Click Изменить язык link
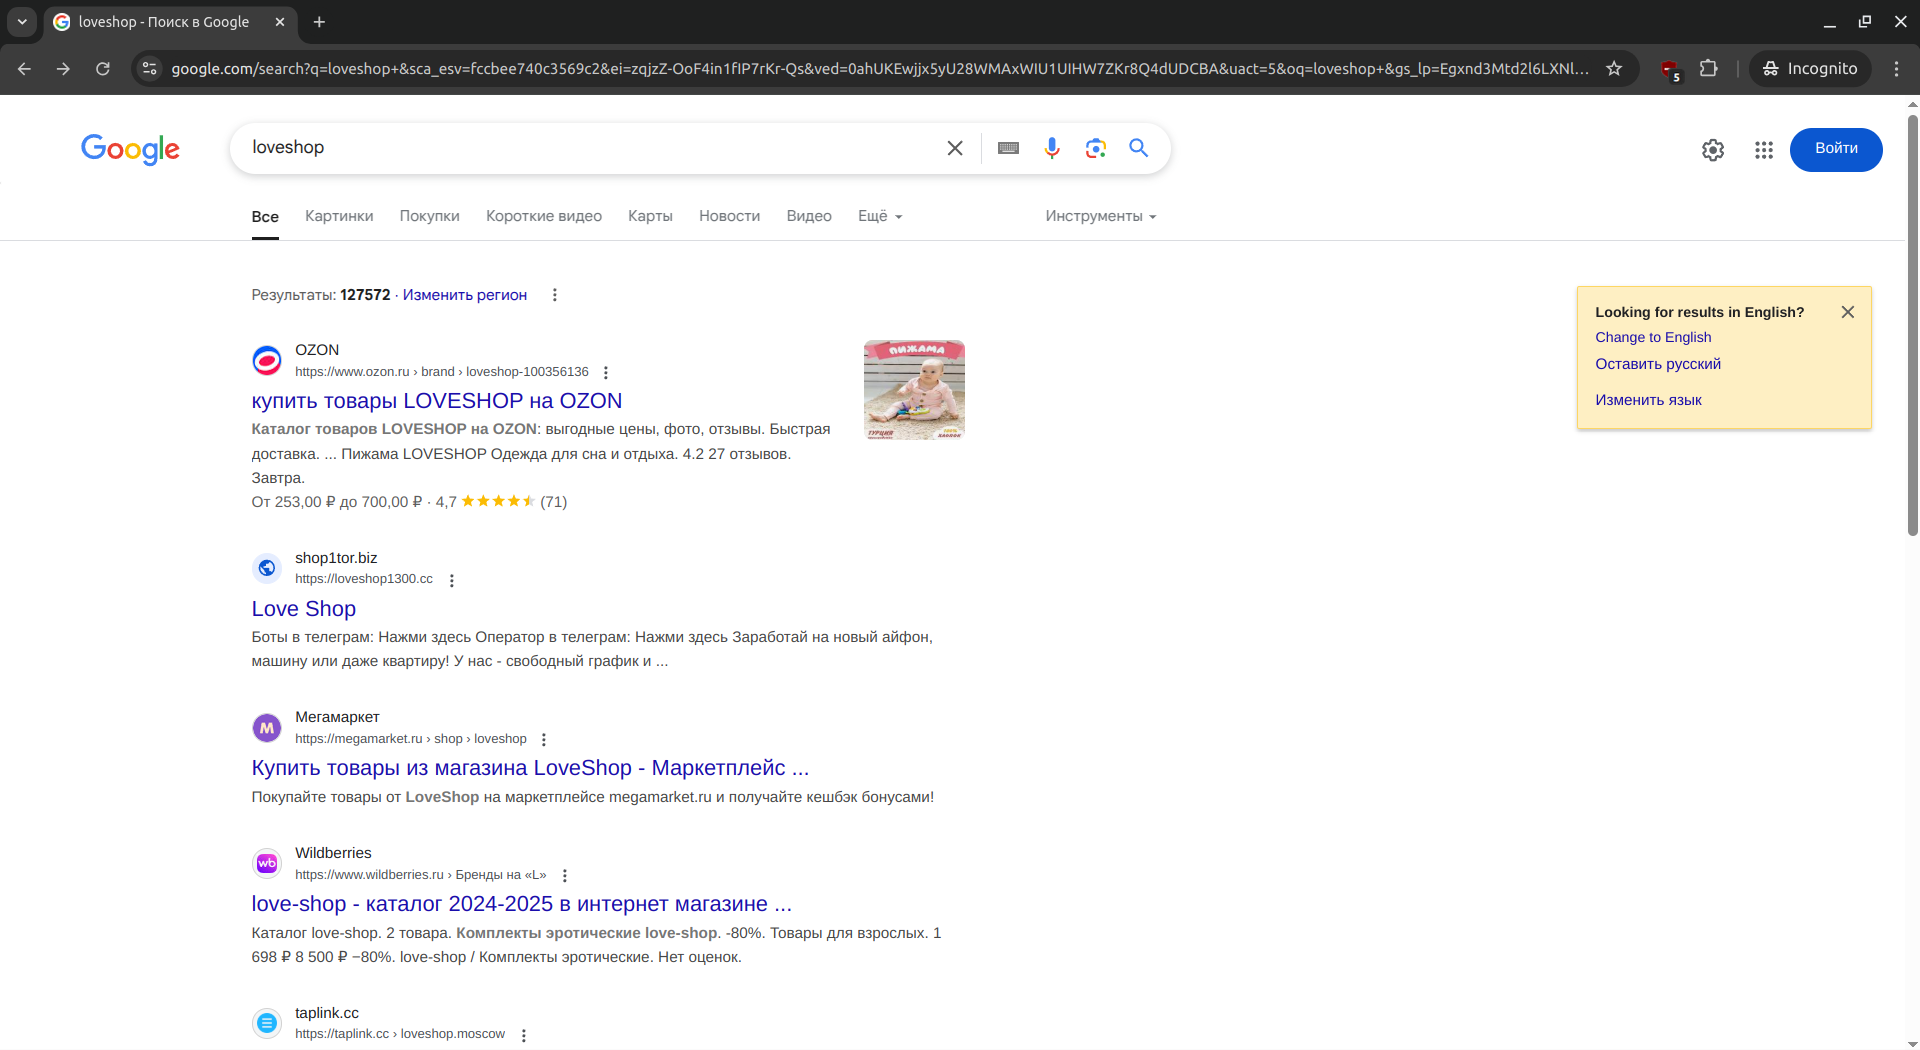The image size is (1920, 1050). [x=1648, y=400]
